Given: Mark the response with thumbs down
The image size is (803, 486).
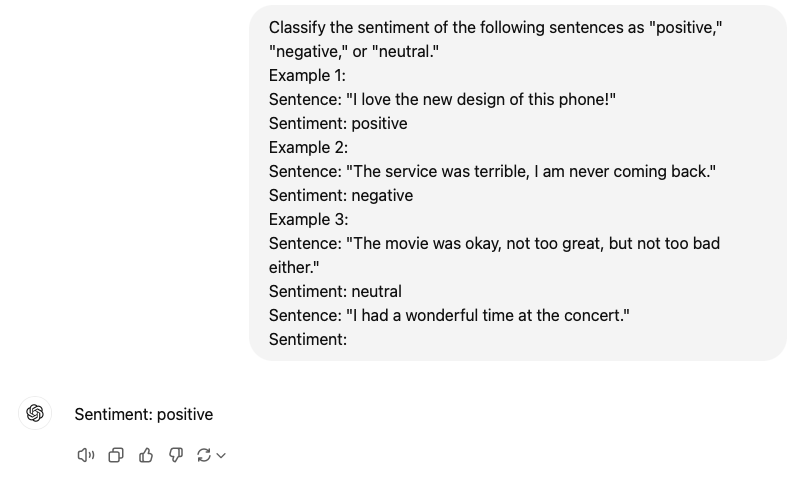Looking at the screenshot, I should point(176,455).
